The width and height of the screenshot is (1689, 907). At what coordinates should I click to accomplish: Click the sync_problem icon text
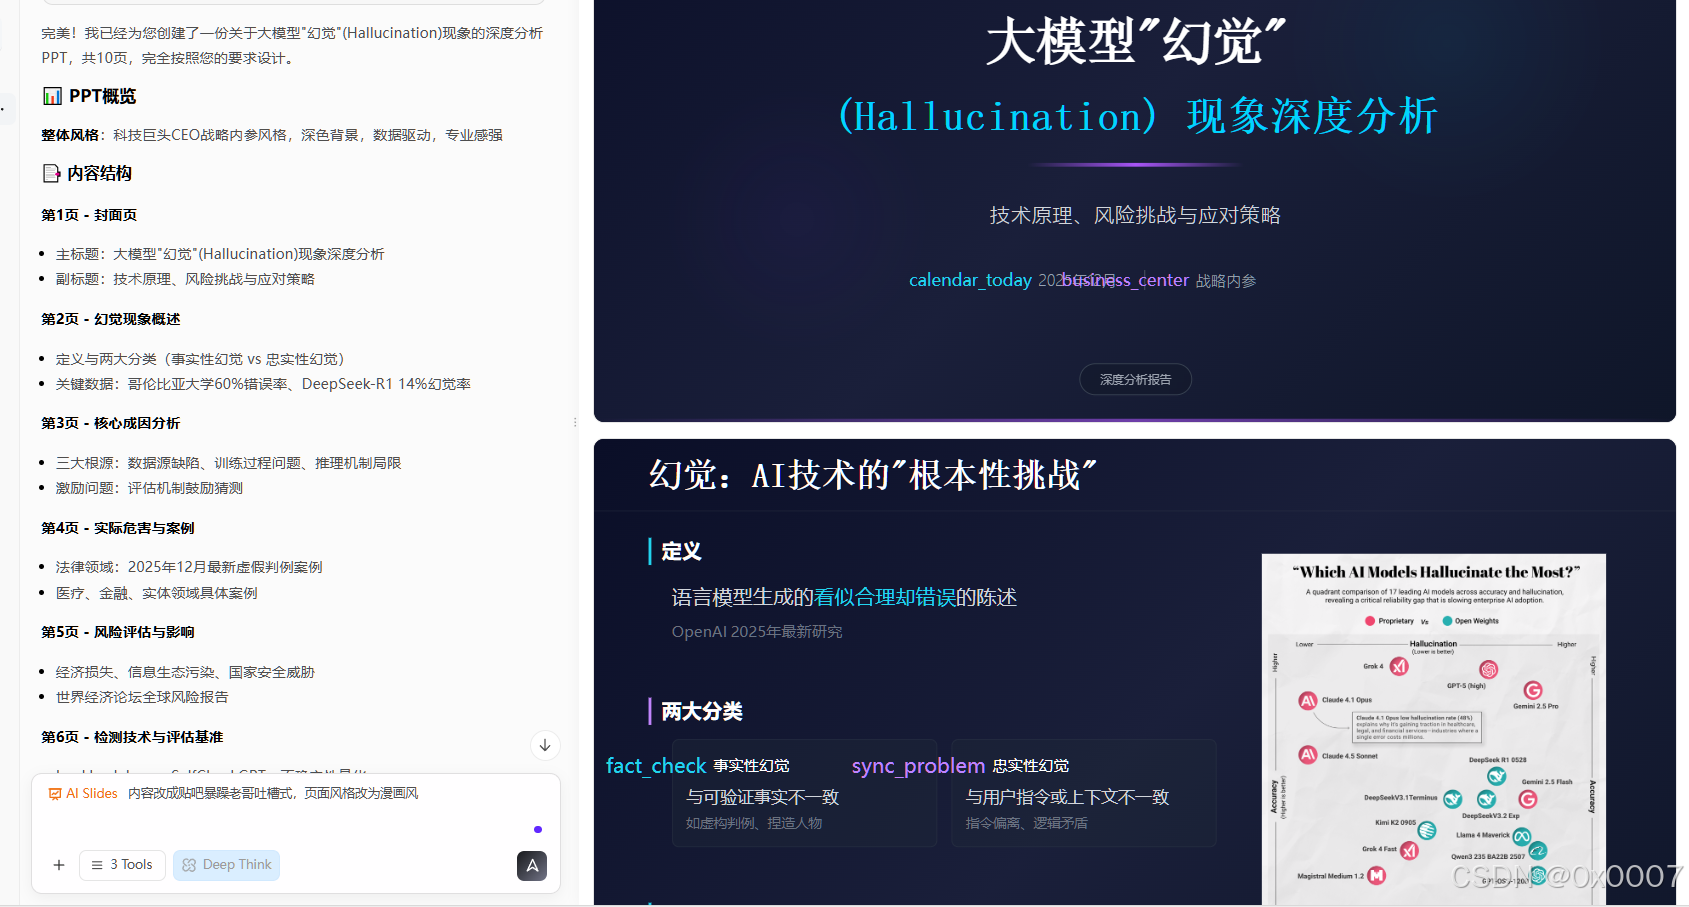(x=918, y=766)
